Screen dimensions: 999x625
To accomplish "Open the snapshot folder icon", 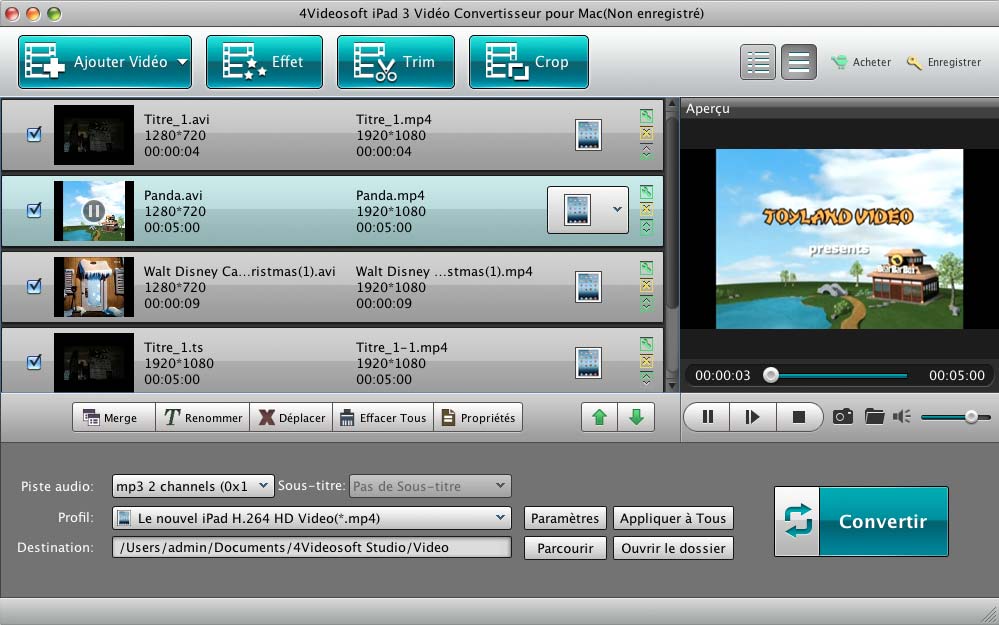I will [875, 417].
